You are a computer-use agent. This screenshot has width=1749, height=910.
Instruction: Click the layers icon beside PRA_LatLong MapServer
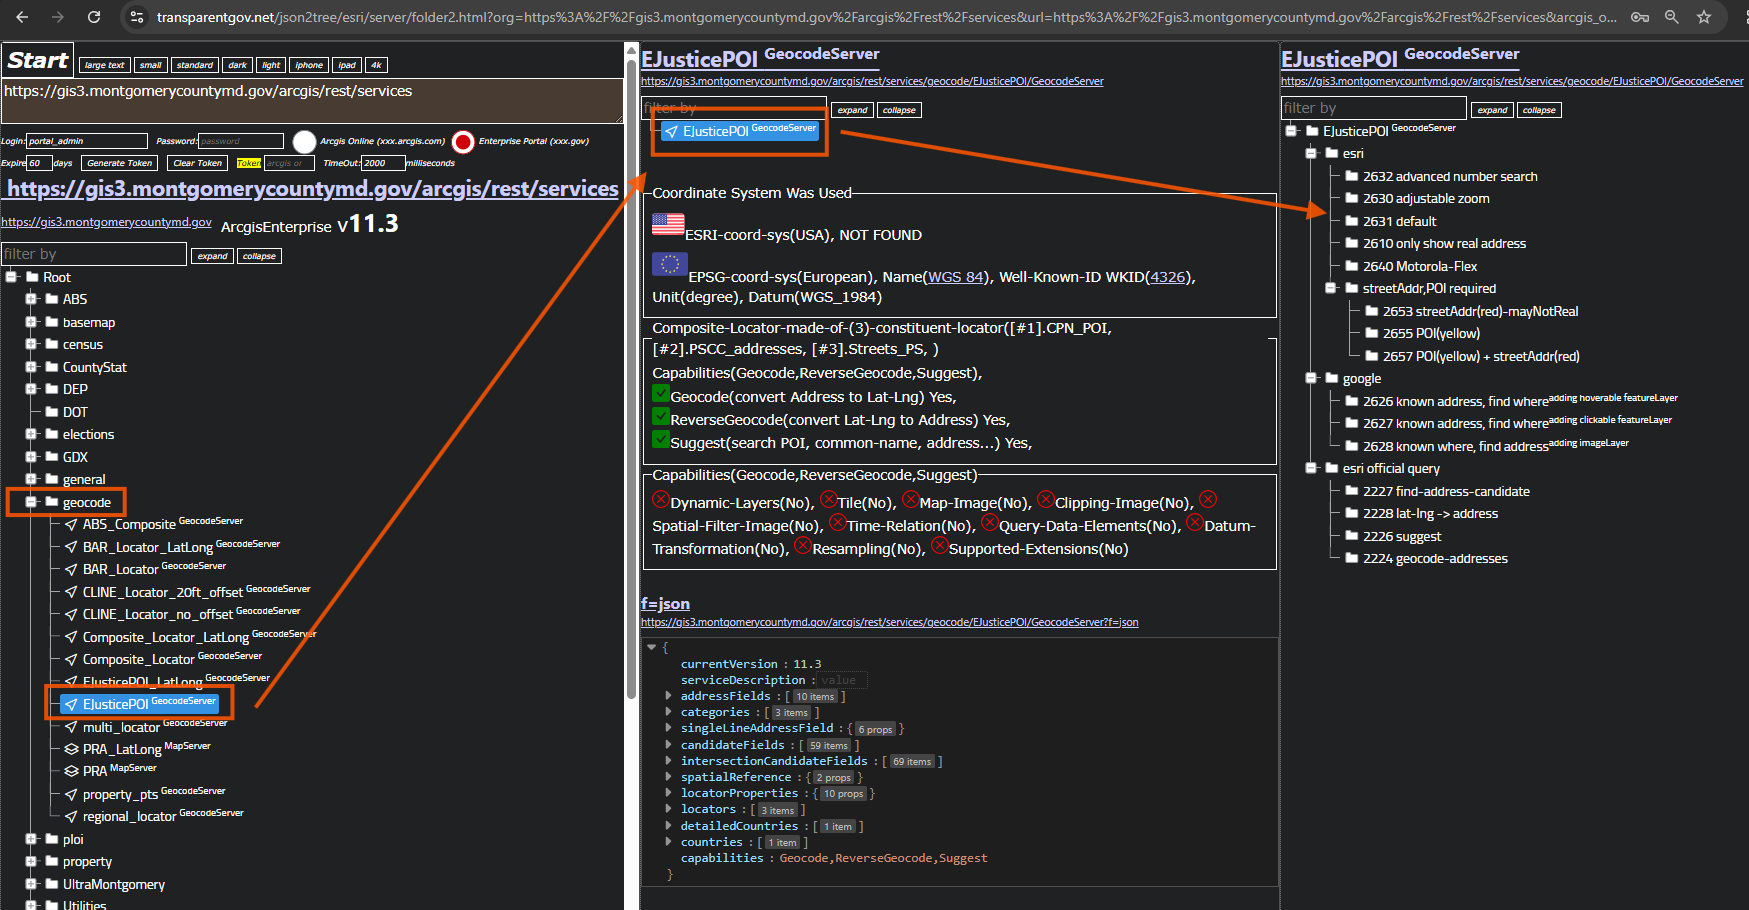(71, 749)
